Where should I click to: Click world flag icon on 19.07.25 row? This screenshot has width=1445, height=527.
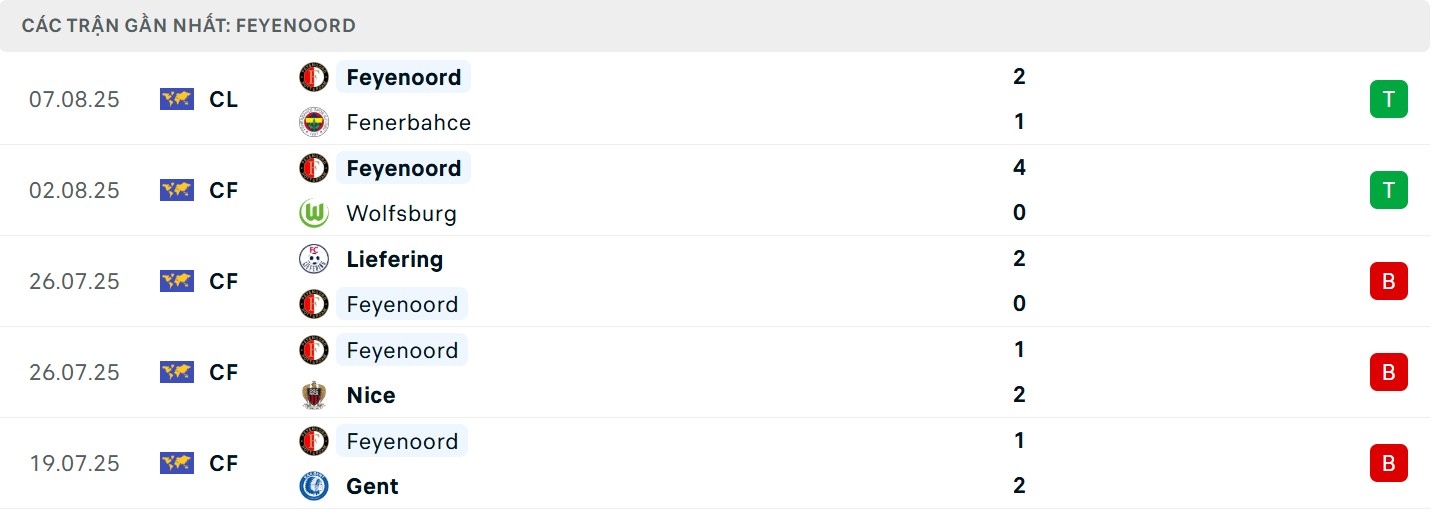click(177, 463)
